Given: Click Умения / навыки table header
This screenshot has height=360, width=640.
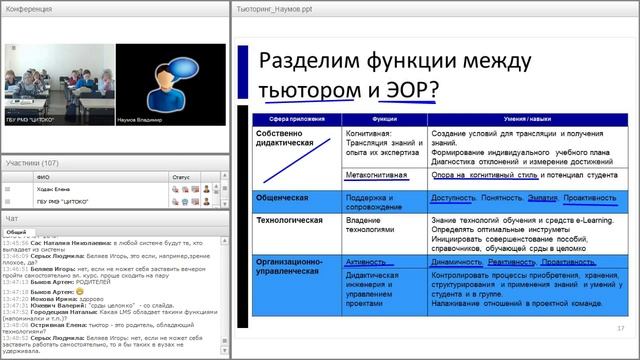Looking at the screenshot, I should pos(527,119).
